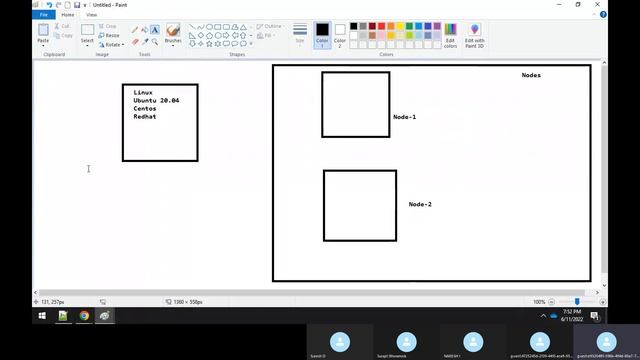
Task: Open the File menu
Action: (x=44, y=15)
